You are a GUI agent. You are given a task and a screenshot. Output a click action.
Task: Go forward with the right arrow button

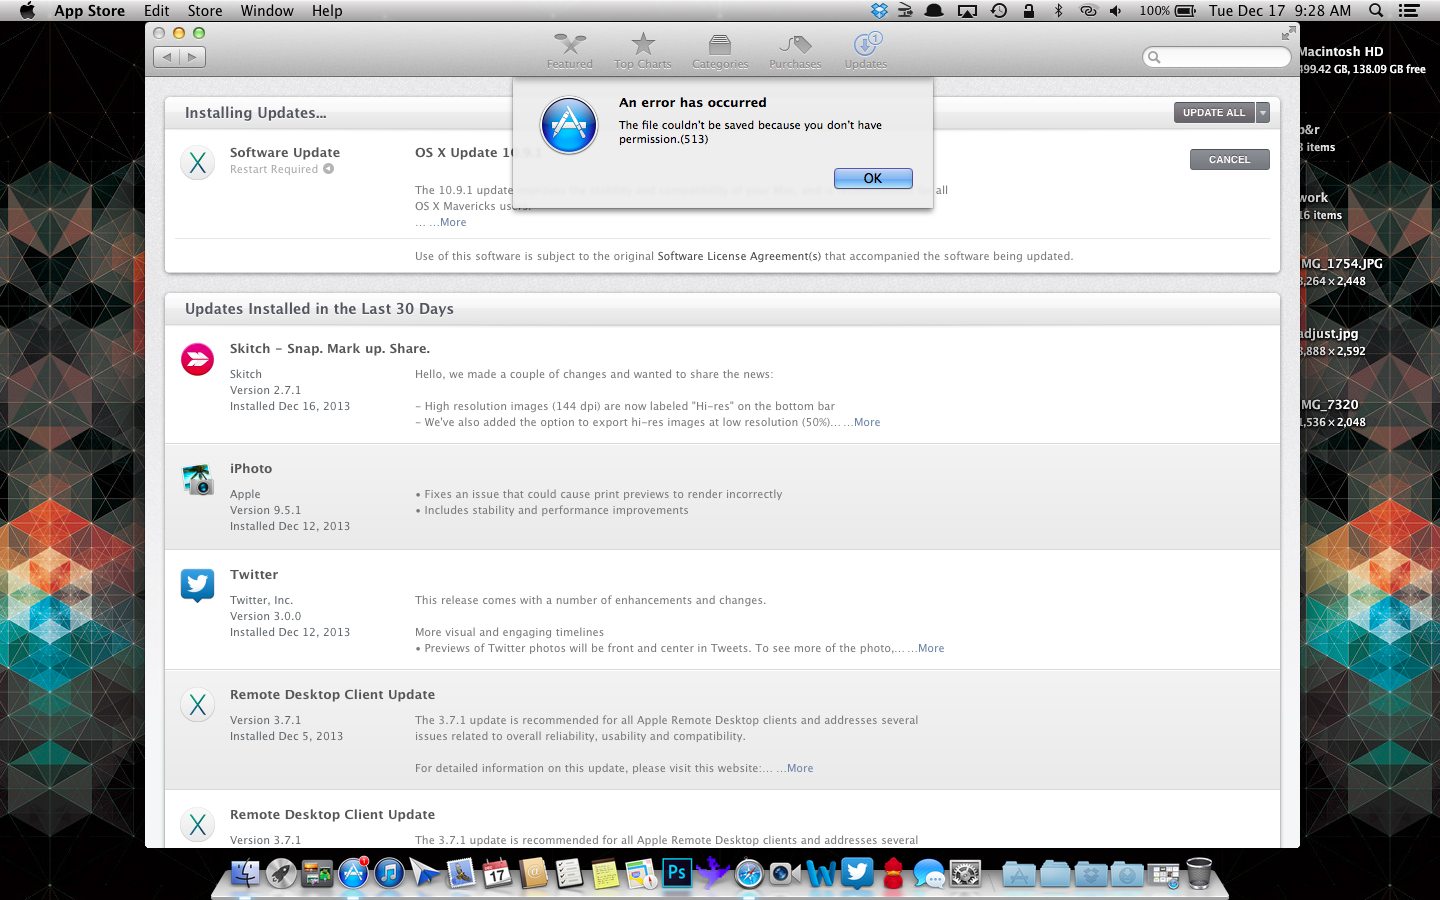click(193, 57)
